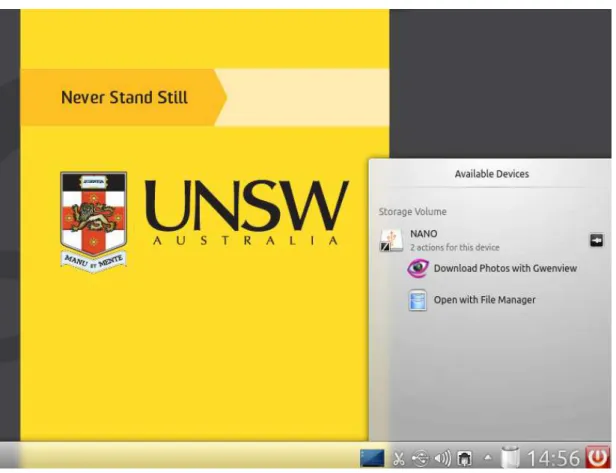Click the Storage Volume label
The width and height of the screenshot is (616, 473).
click(x=412, y=212)
